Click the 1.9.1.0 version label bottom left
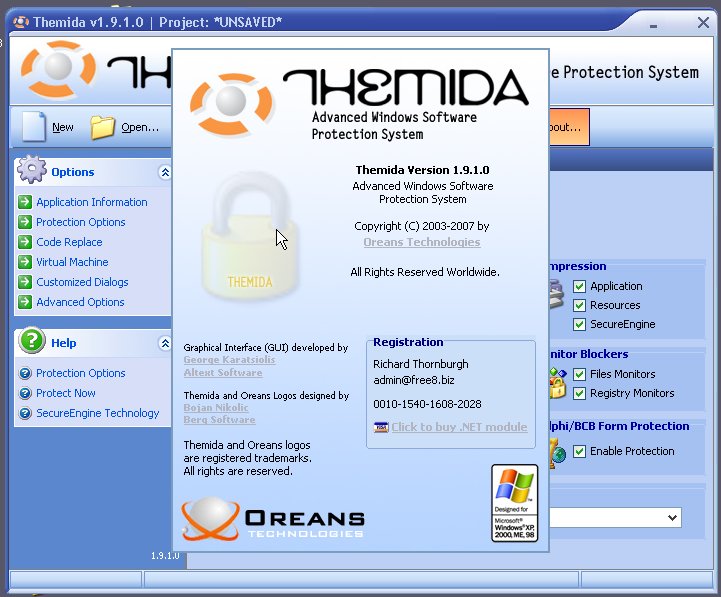721x597 pixels. [165, 556]
